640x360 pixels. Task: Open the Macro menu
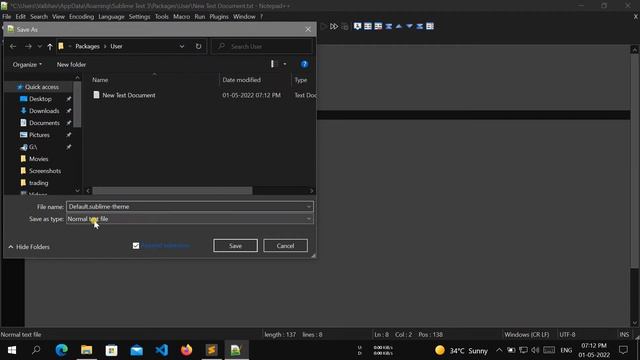point(181,17)
